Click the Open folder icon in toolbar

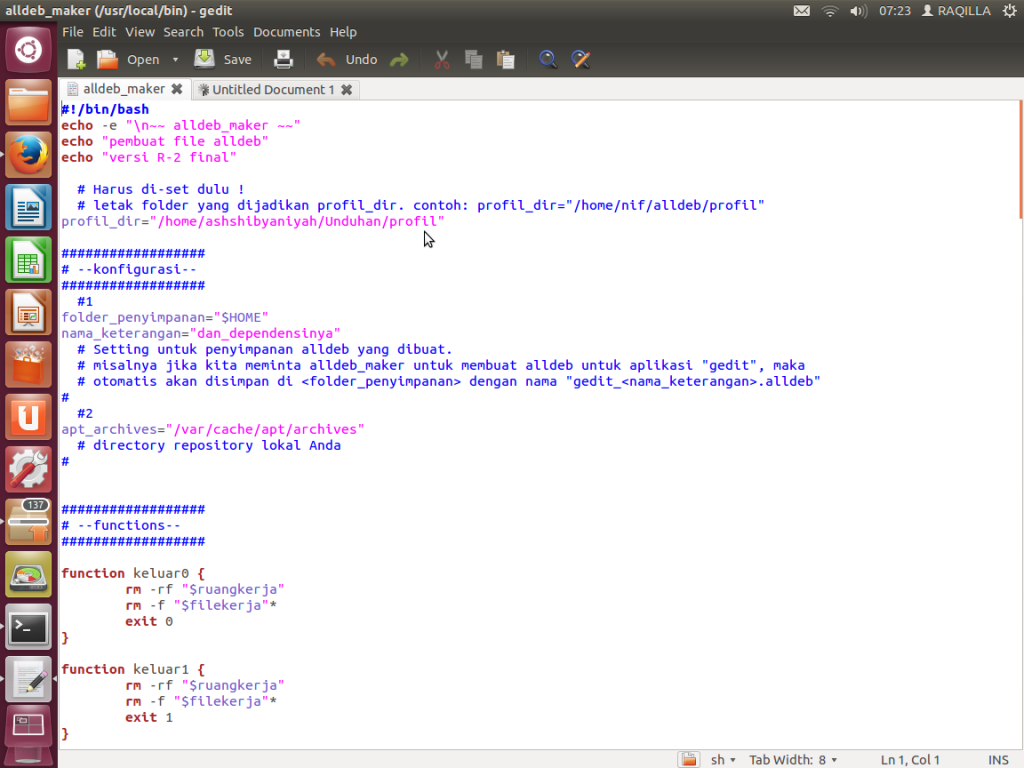(x=107, y=59)
